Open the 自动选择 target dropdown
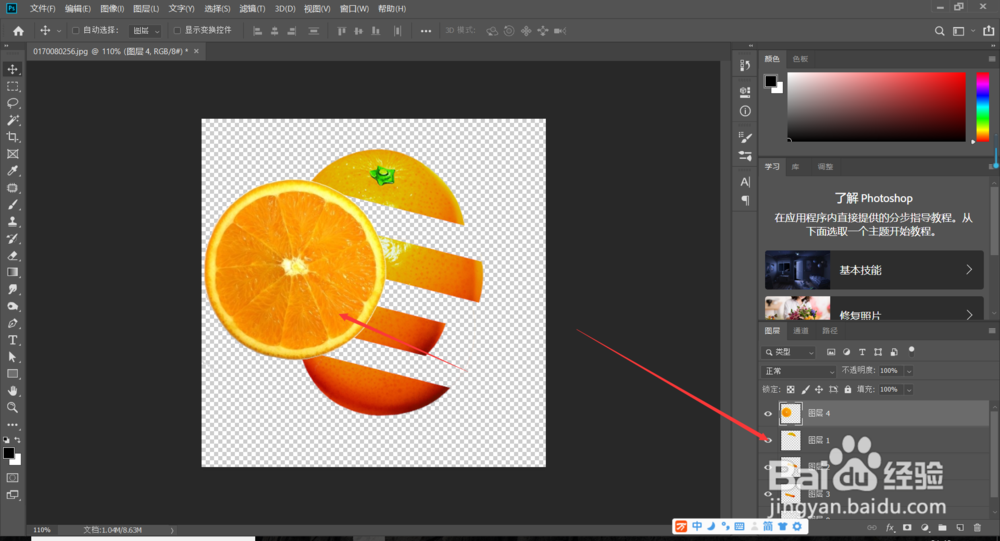Image resolution: width=1000 pixels, height=541 pixels. [x=145, y=31]
